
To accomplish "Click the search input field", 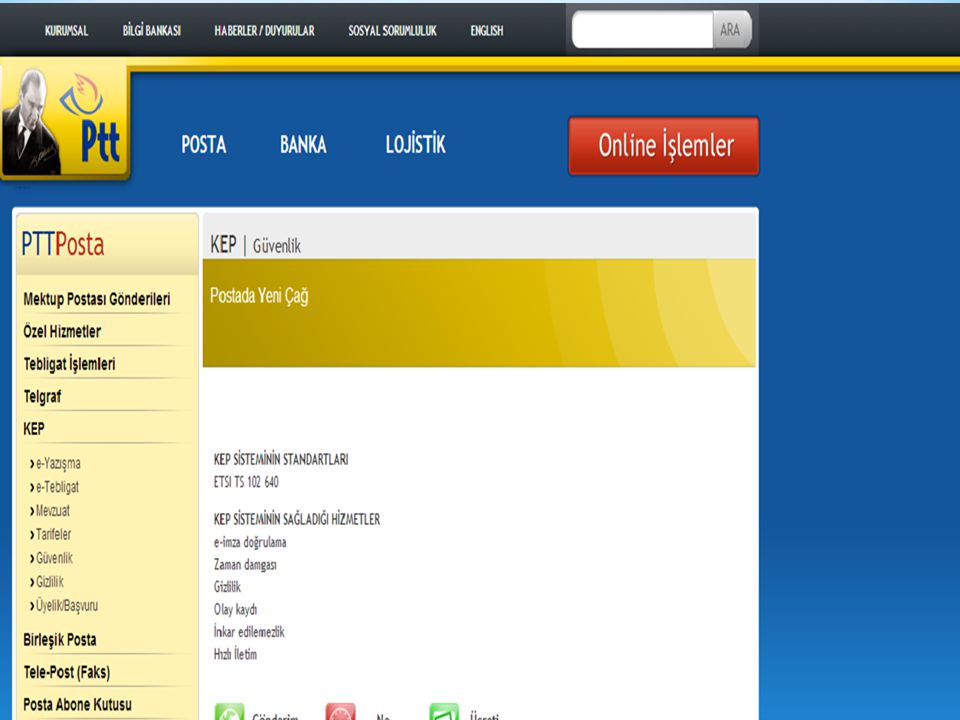I will (x=642, y=29).
